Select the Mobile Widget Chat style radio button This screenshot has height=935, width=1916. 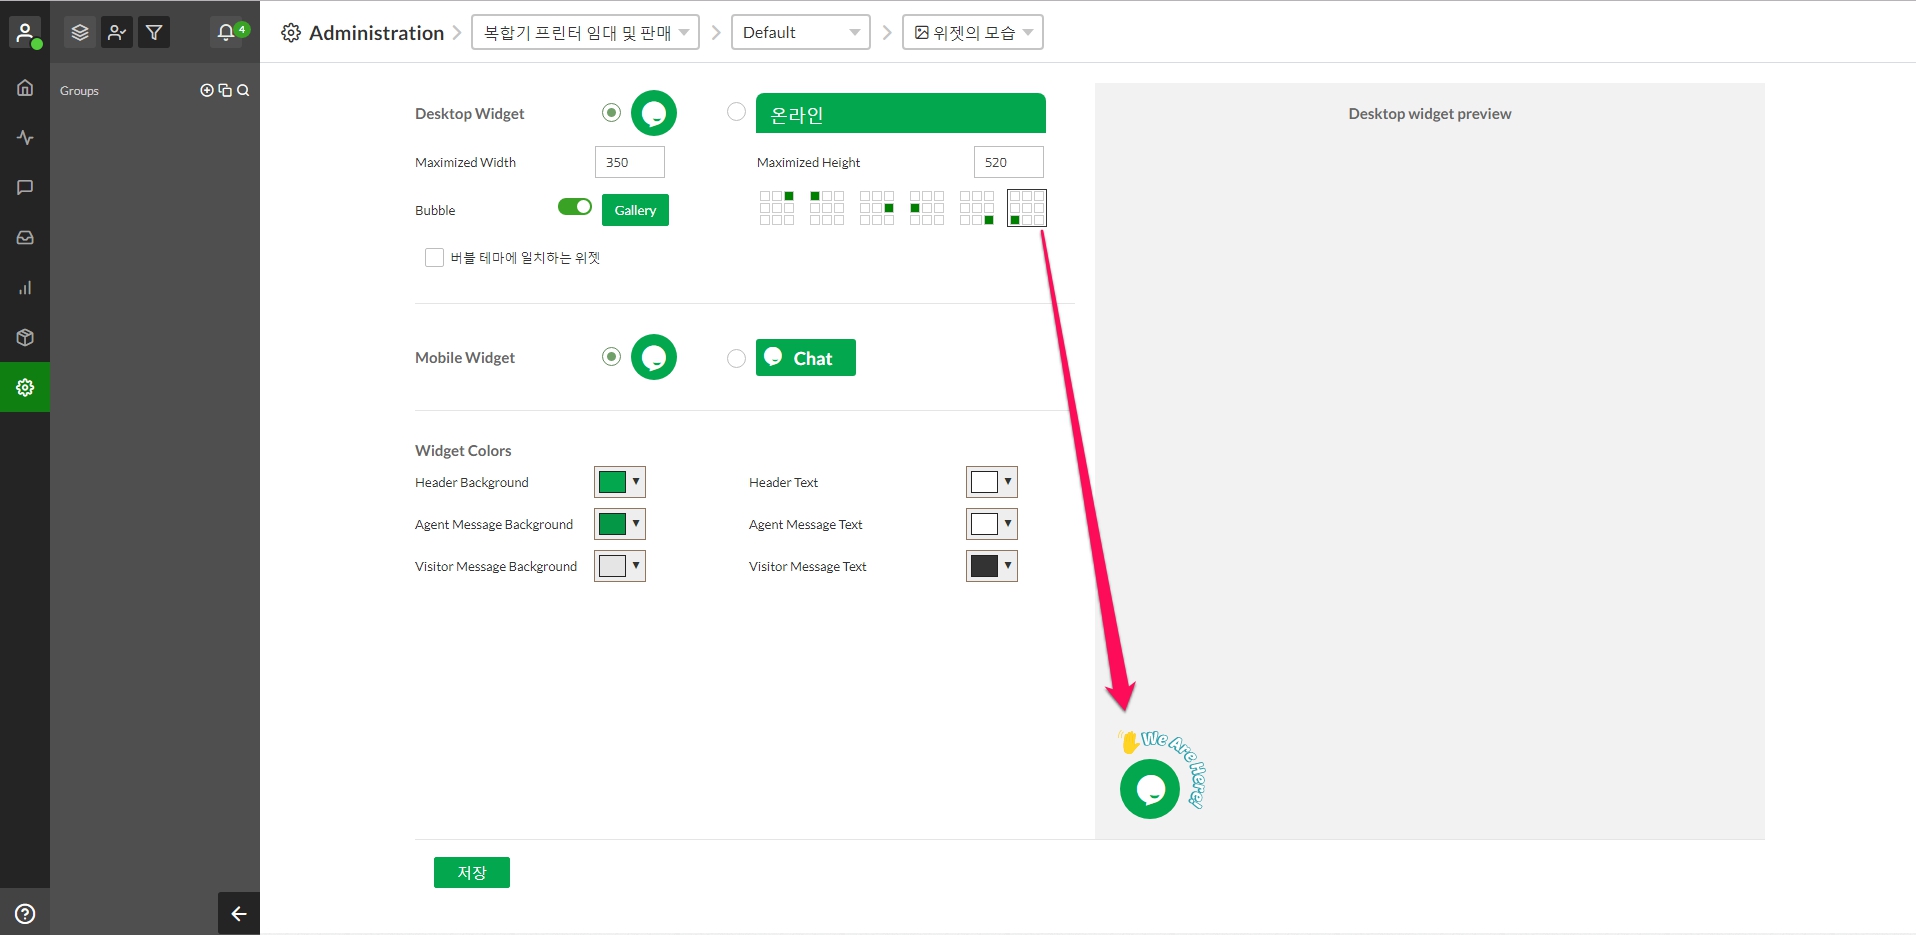736,358
